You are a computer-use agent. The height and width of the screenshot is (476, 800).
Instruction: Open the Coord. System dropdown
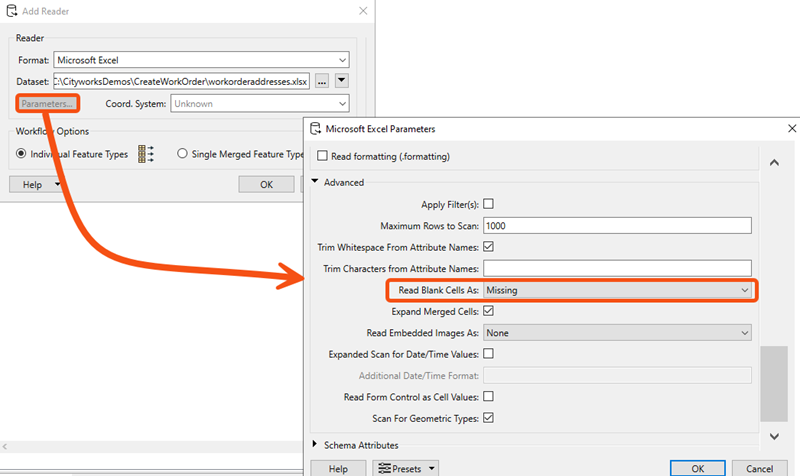point(260,104)
